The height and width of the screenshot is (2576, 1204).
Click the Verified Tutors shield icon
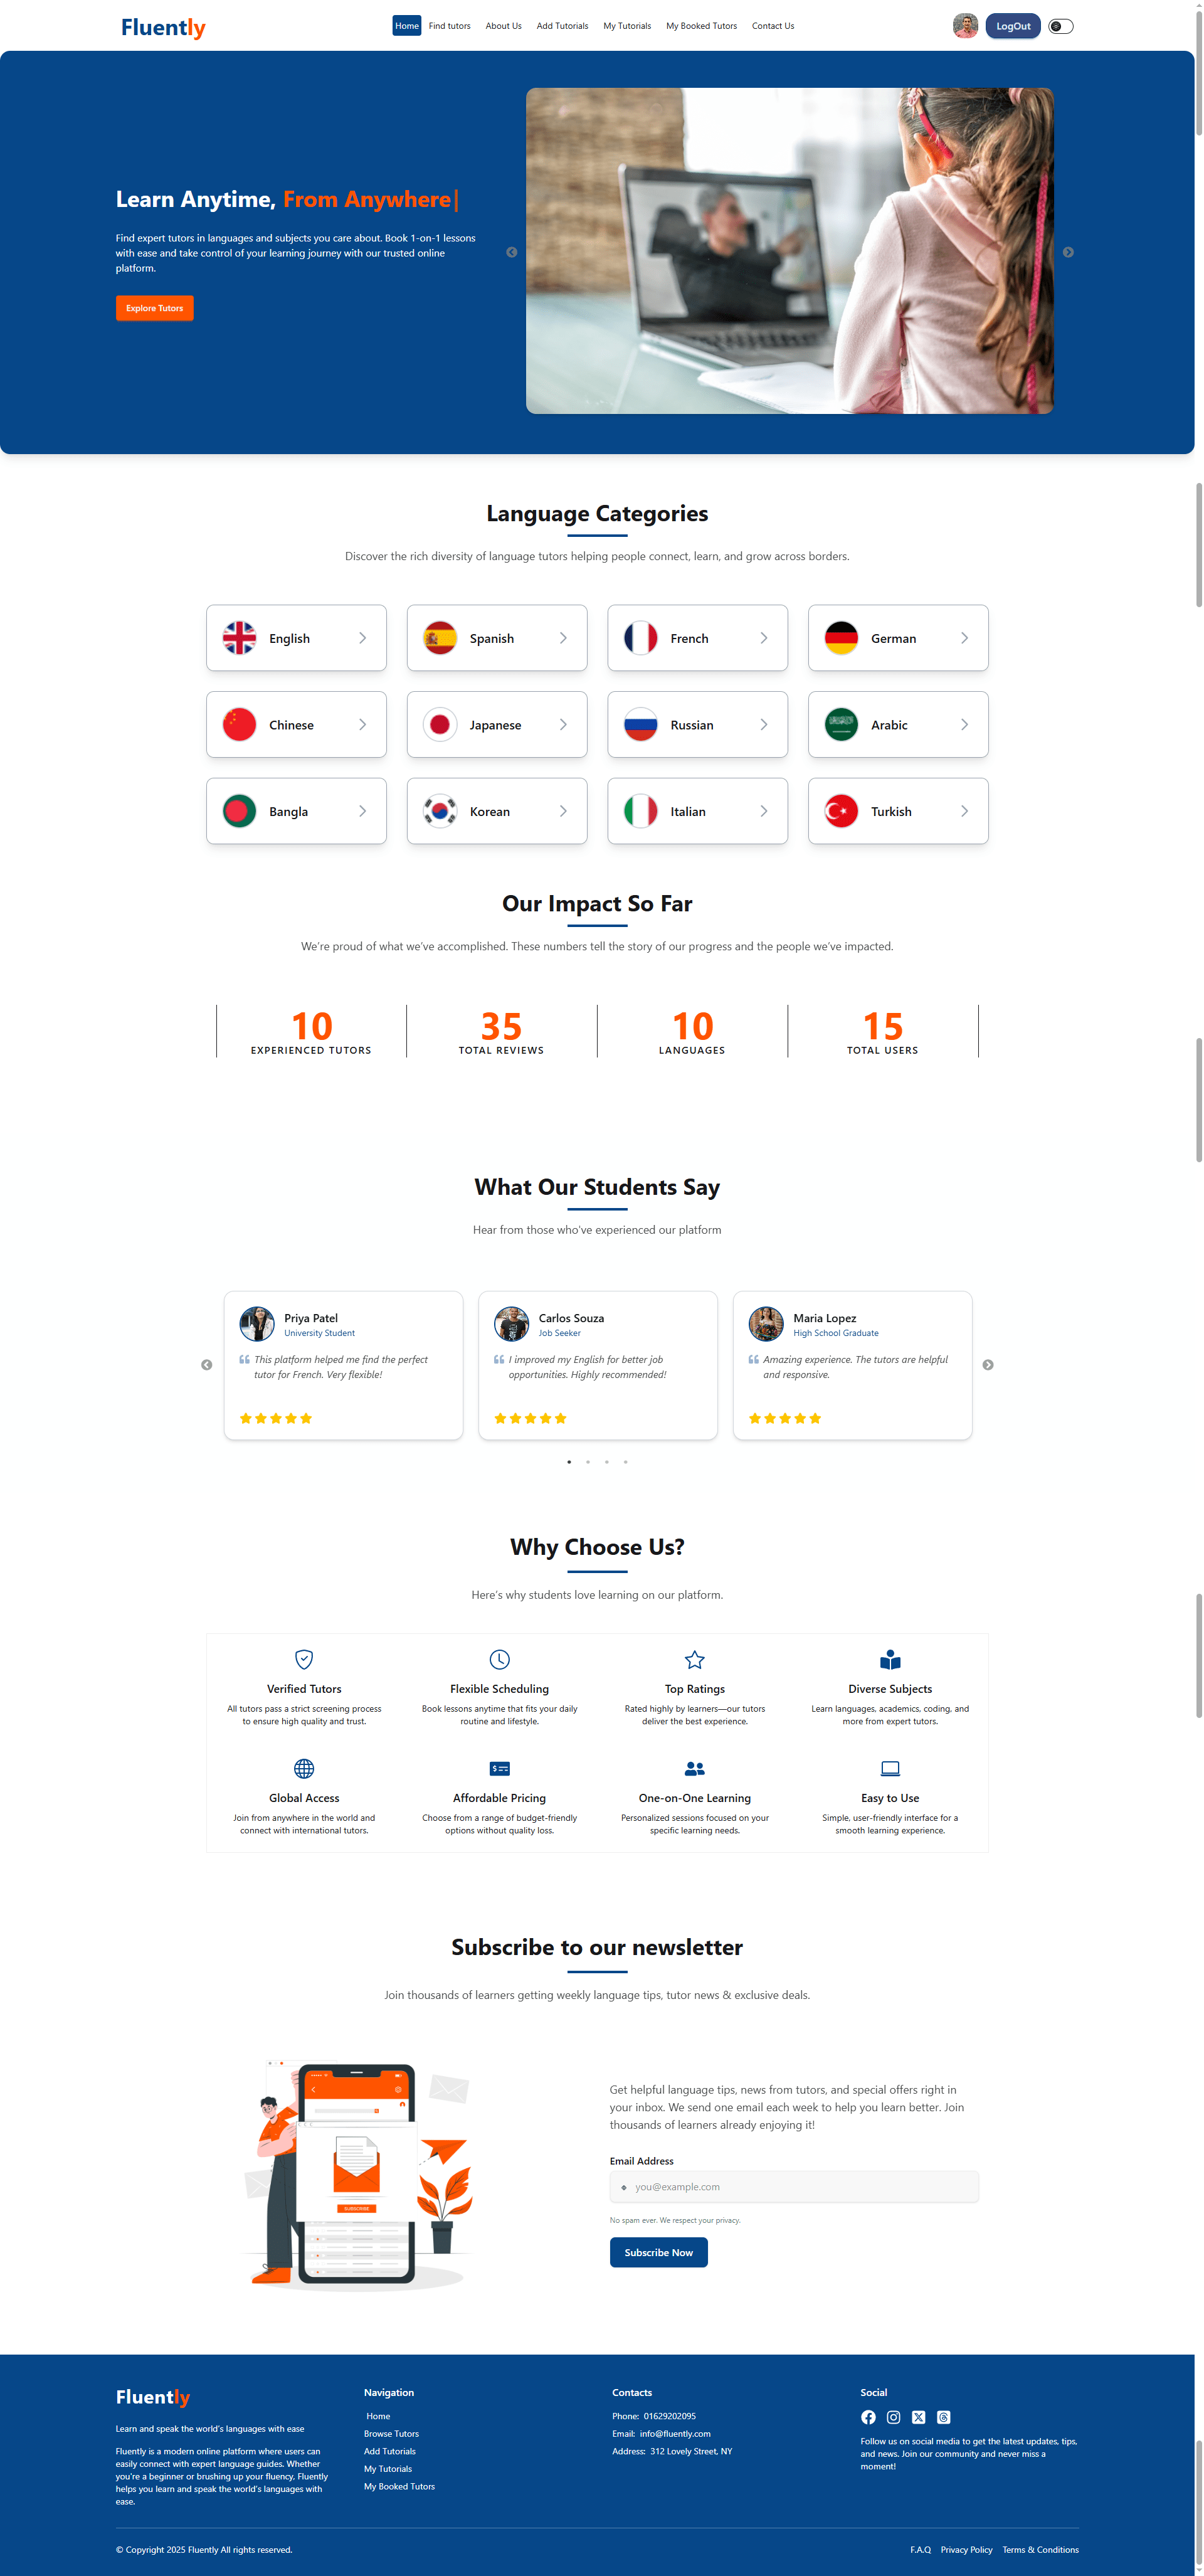click(304, 1659)
